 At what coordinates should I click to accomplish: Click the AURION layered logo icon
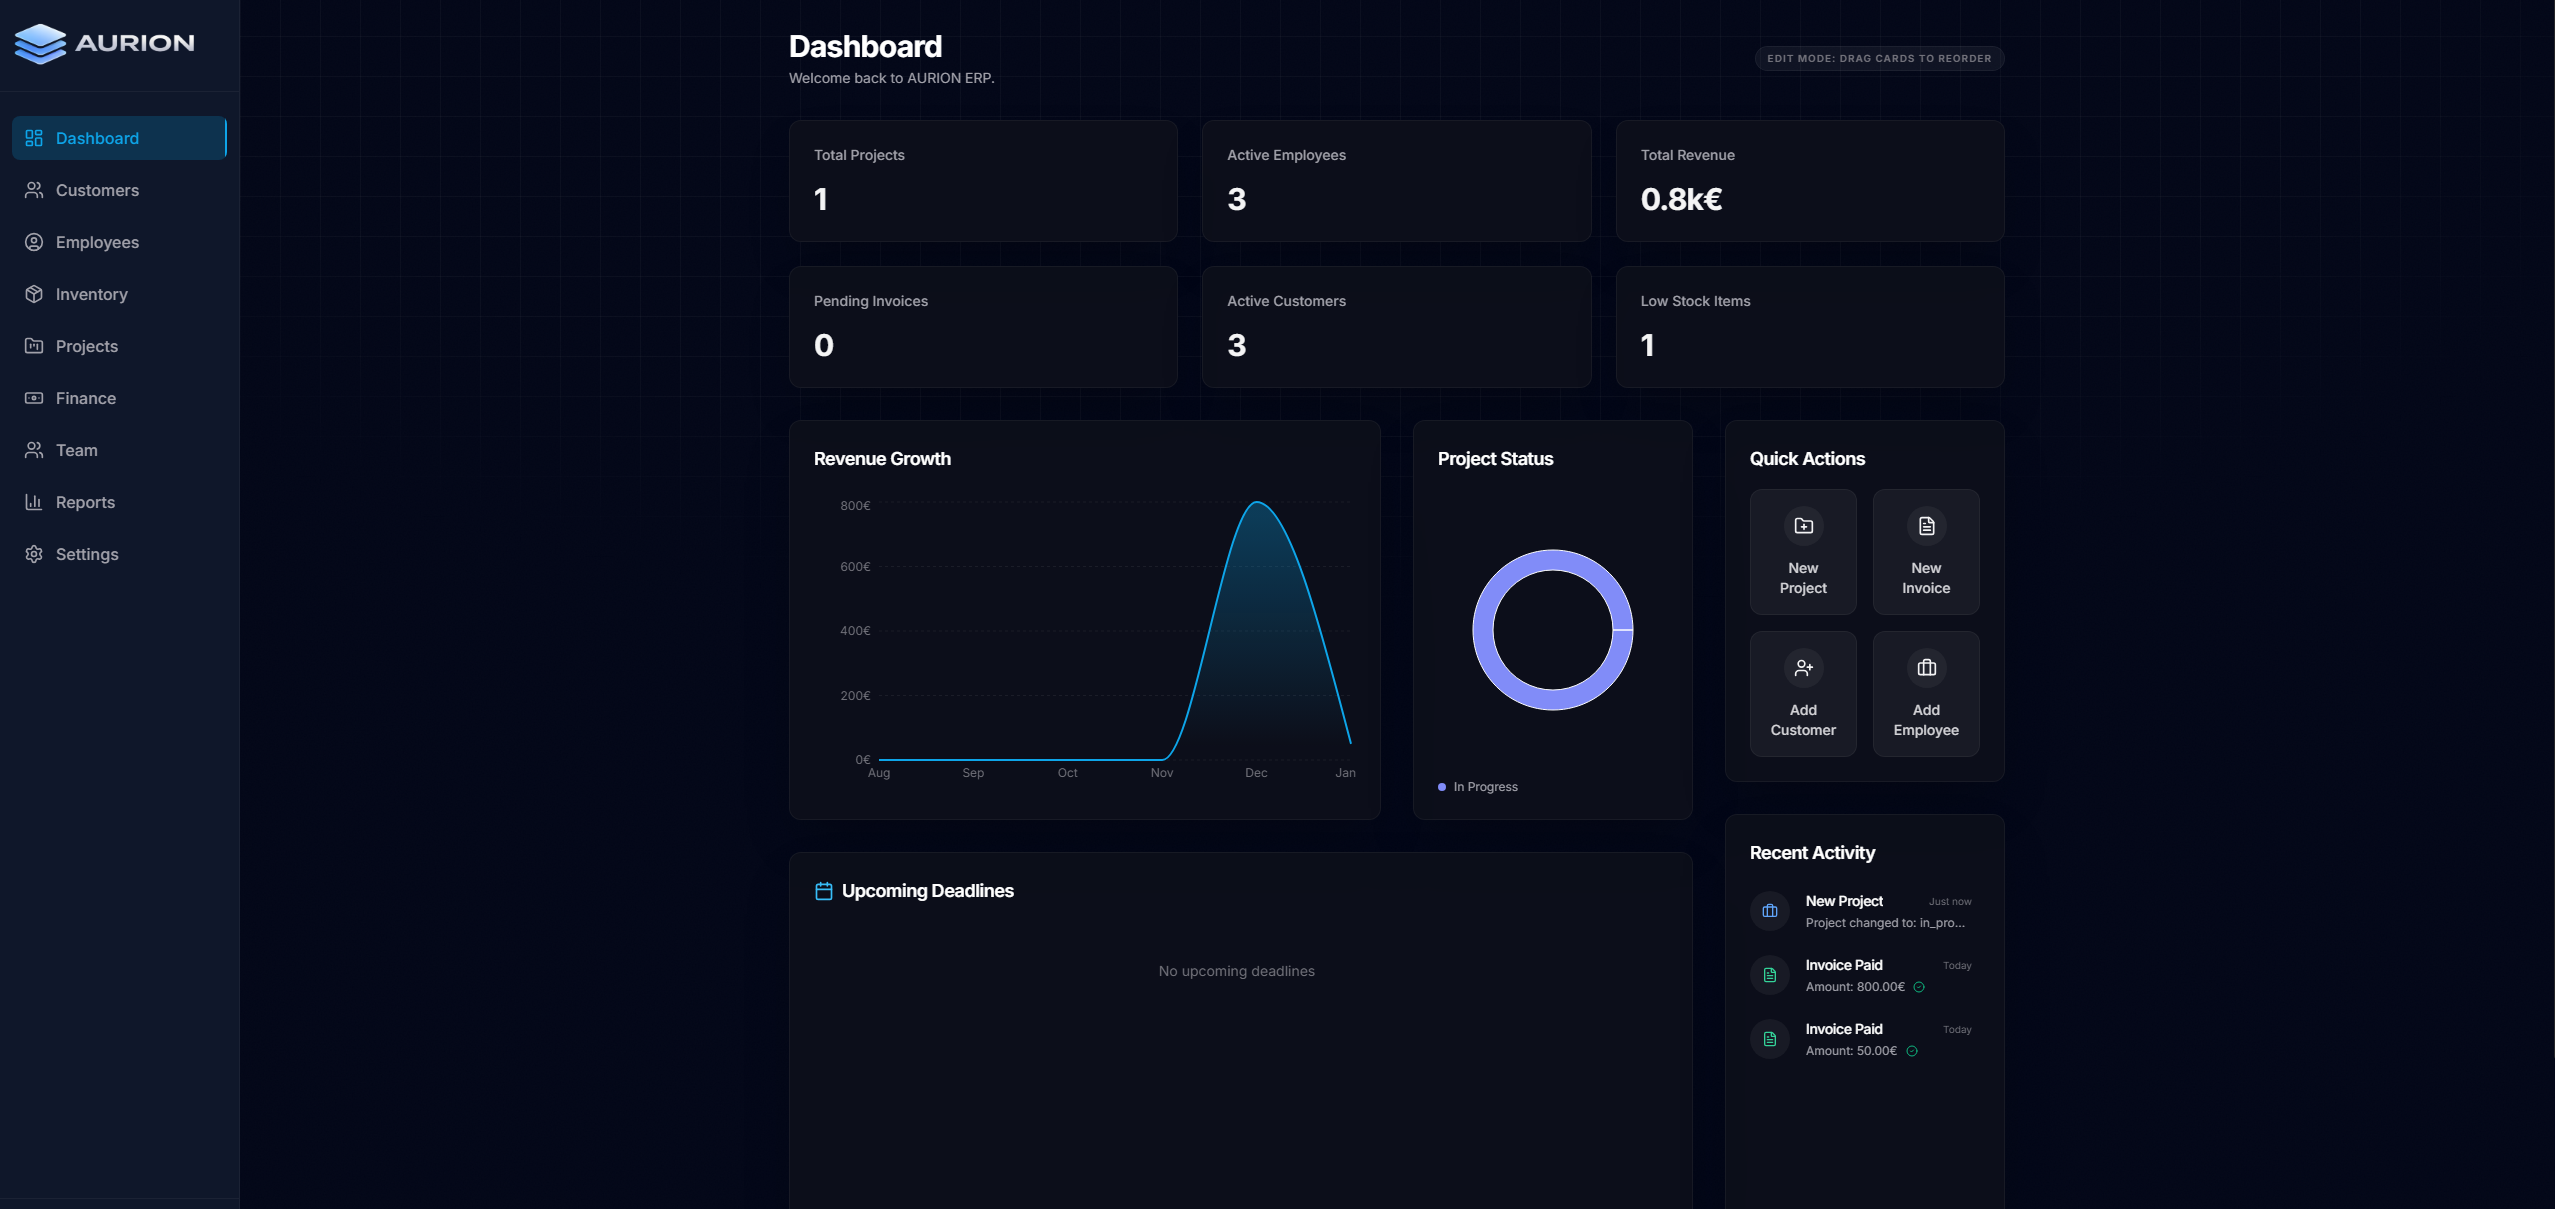point(40,44)
